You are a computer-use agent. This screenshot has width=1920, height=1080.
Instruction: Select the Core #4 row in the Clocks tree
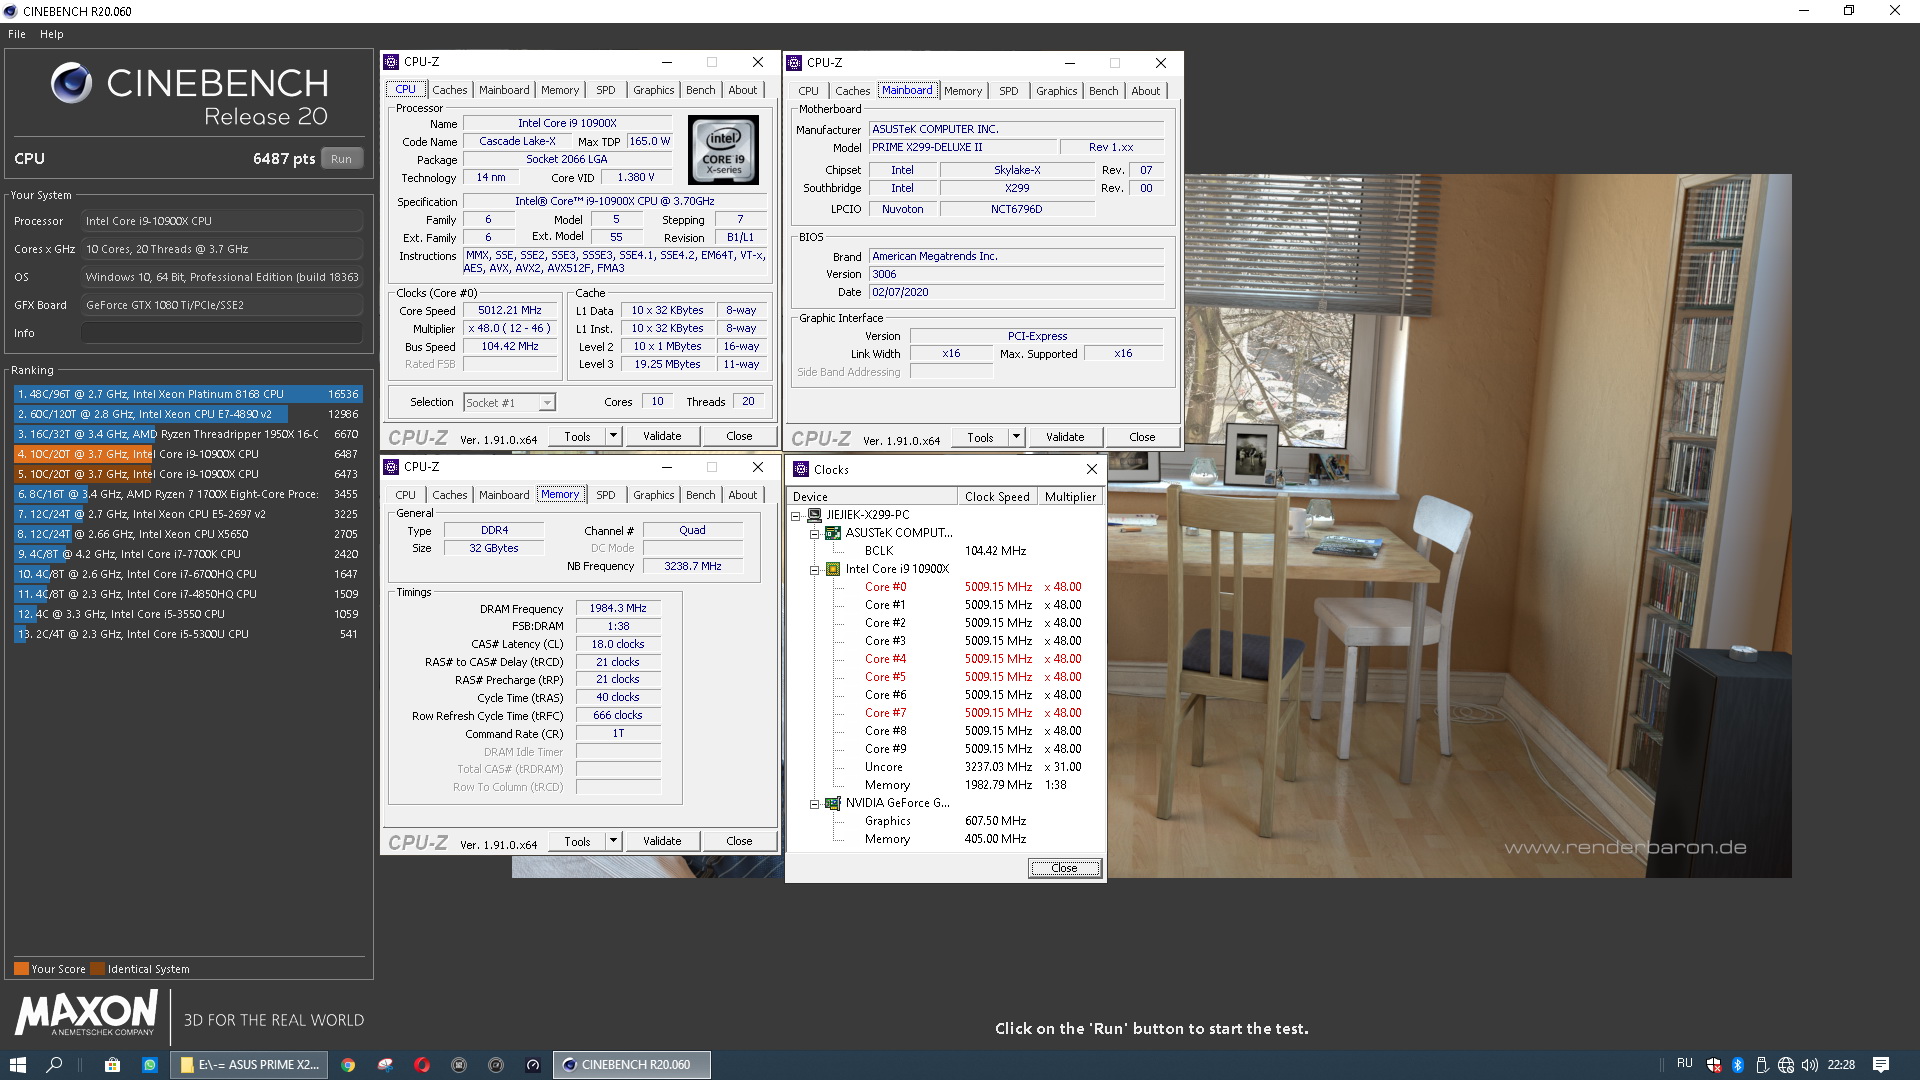885,659
